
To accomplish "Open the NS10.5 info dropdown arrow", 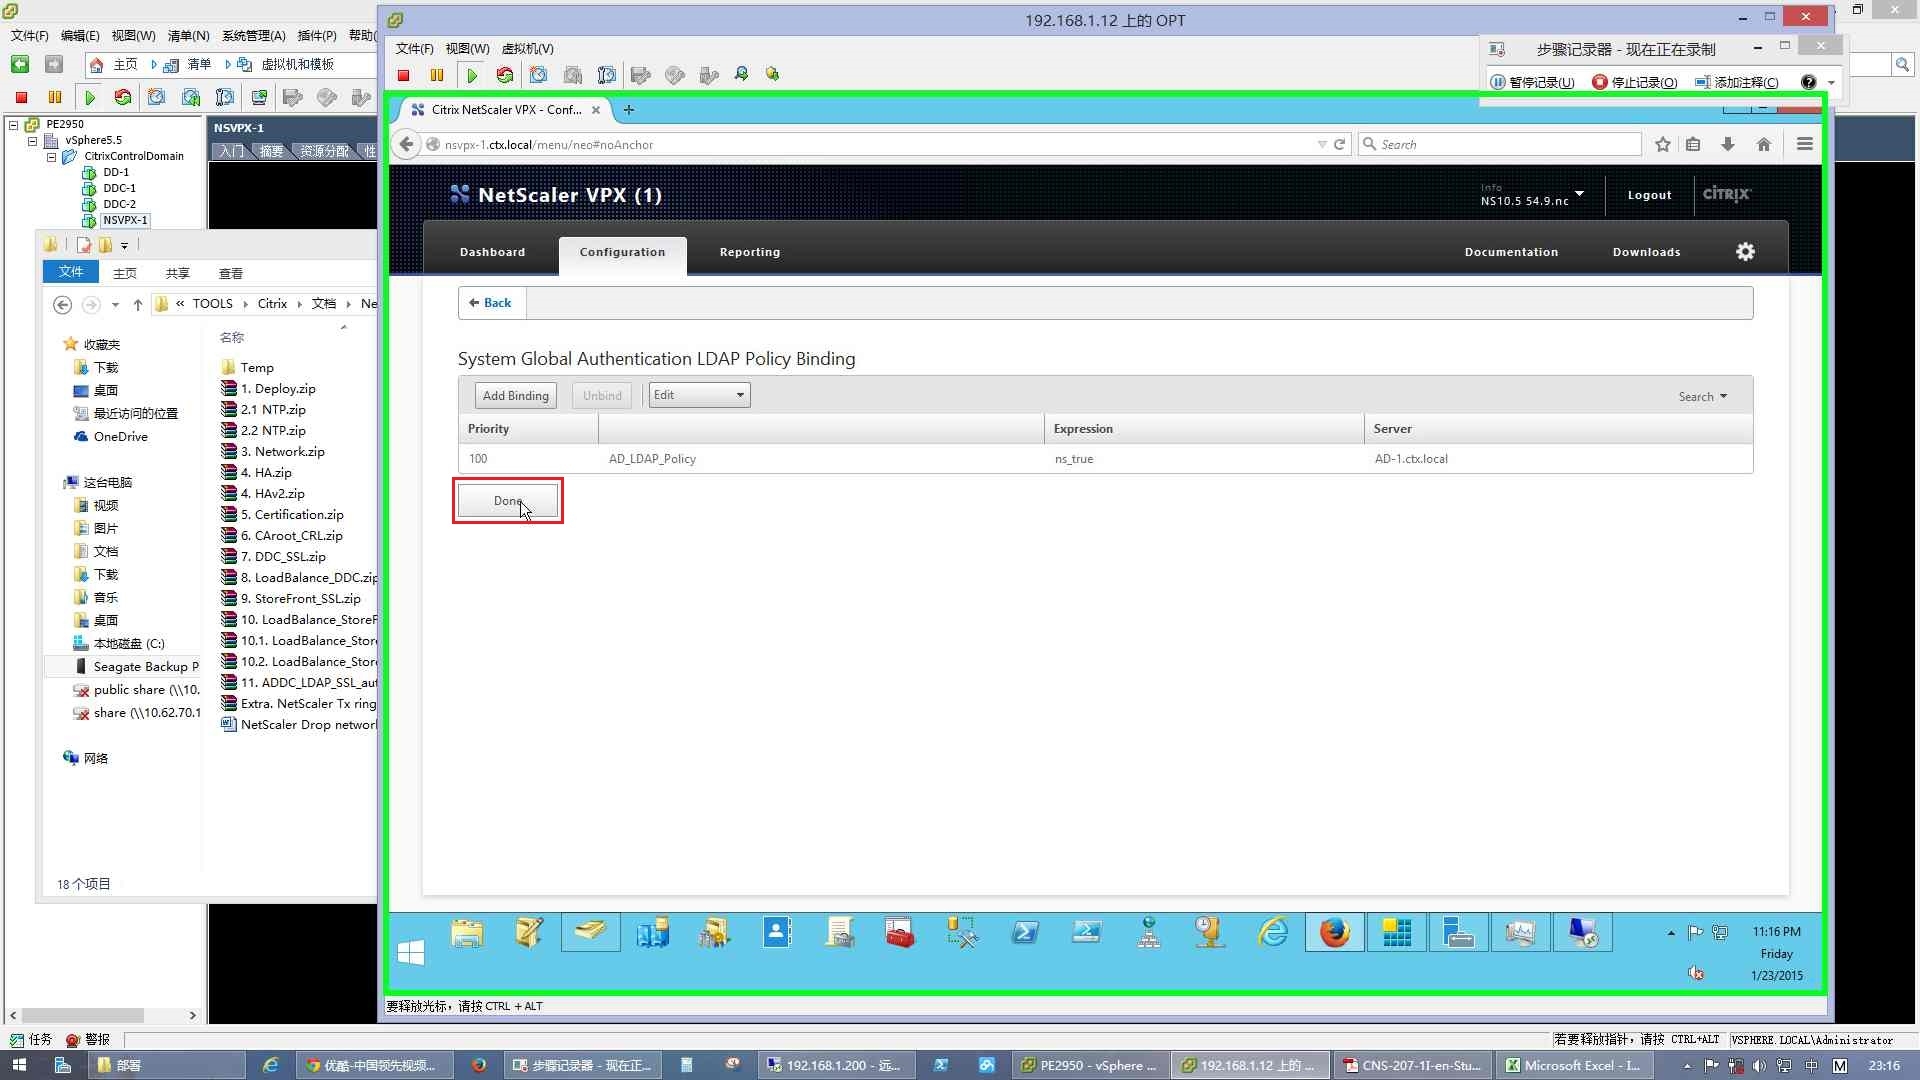I will coord(1579,193).
